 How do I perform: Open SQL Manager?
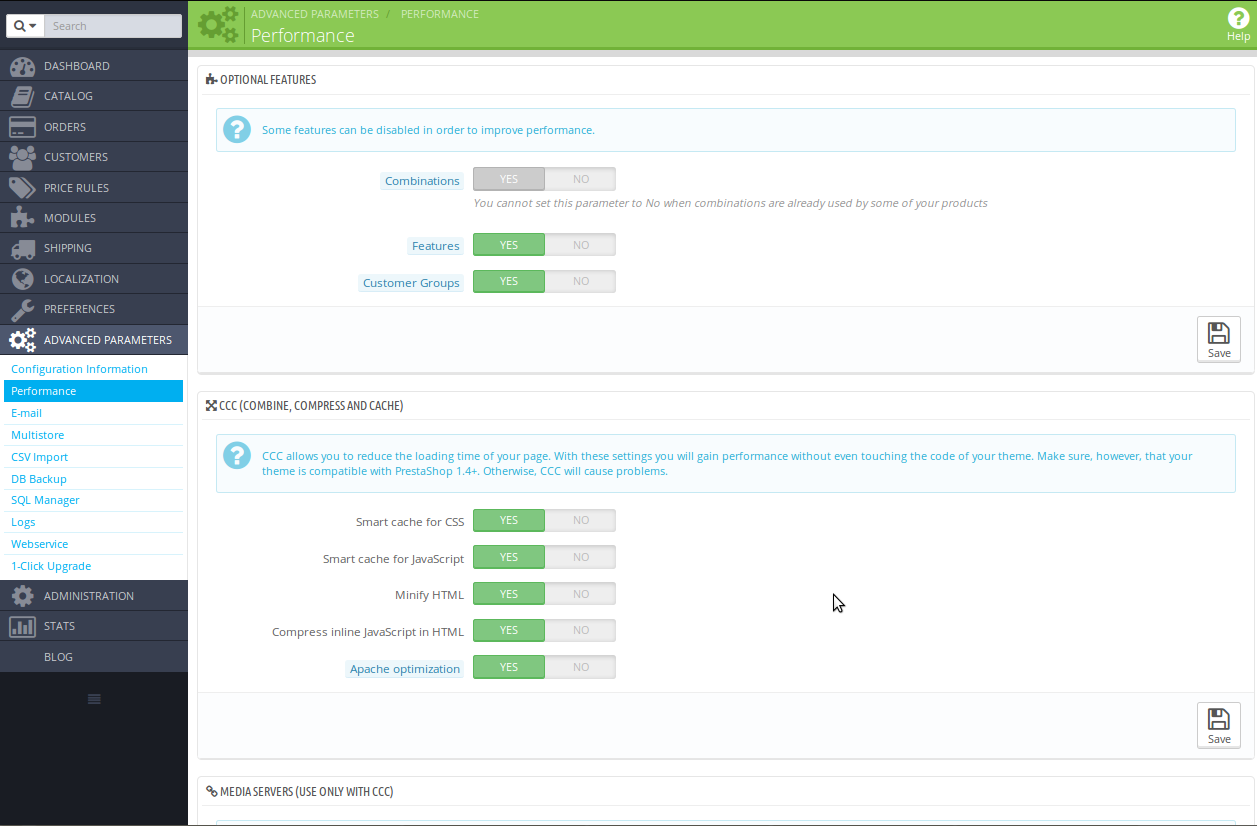tap(93, 500)
